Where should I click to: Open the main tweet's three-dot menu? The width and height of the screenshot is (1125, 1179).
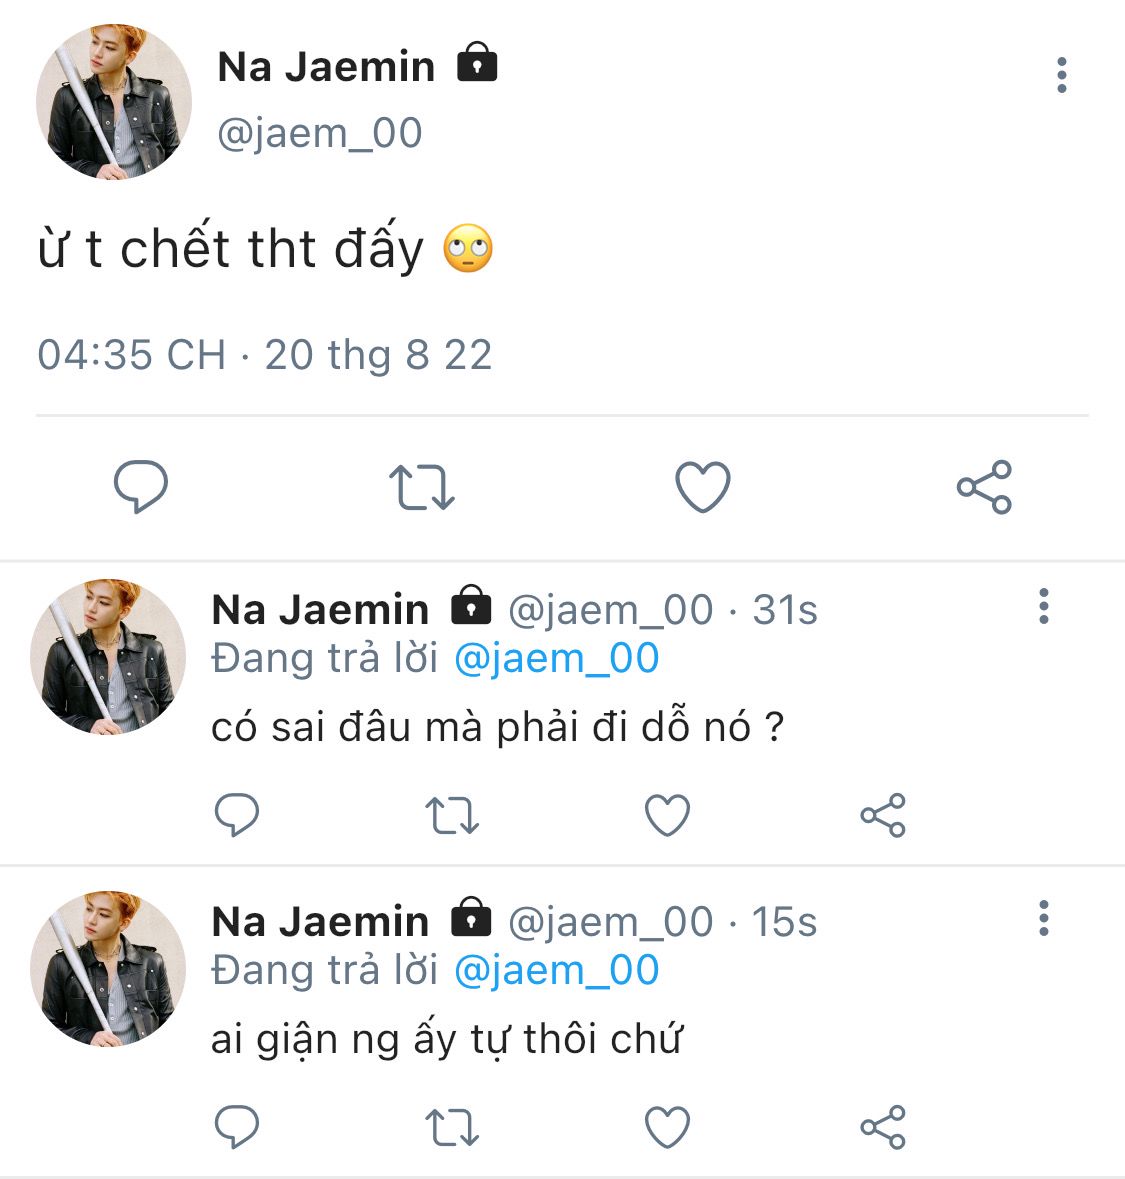click(1061, 75)
